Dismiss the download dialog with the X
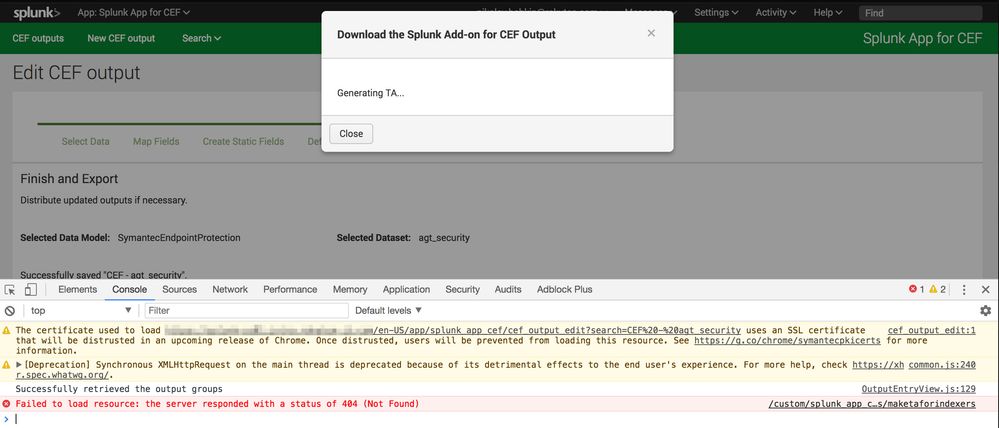 point(651,33)
